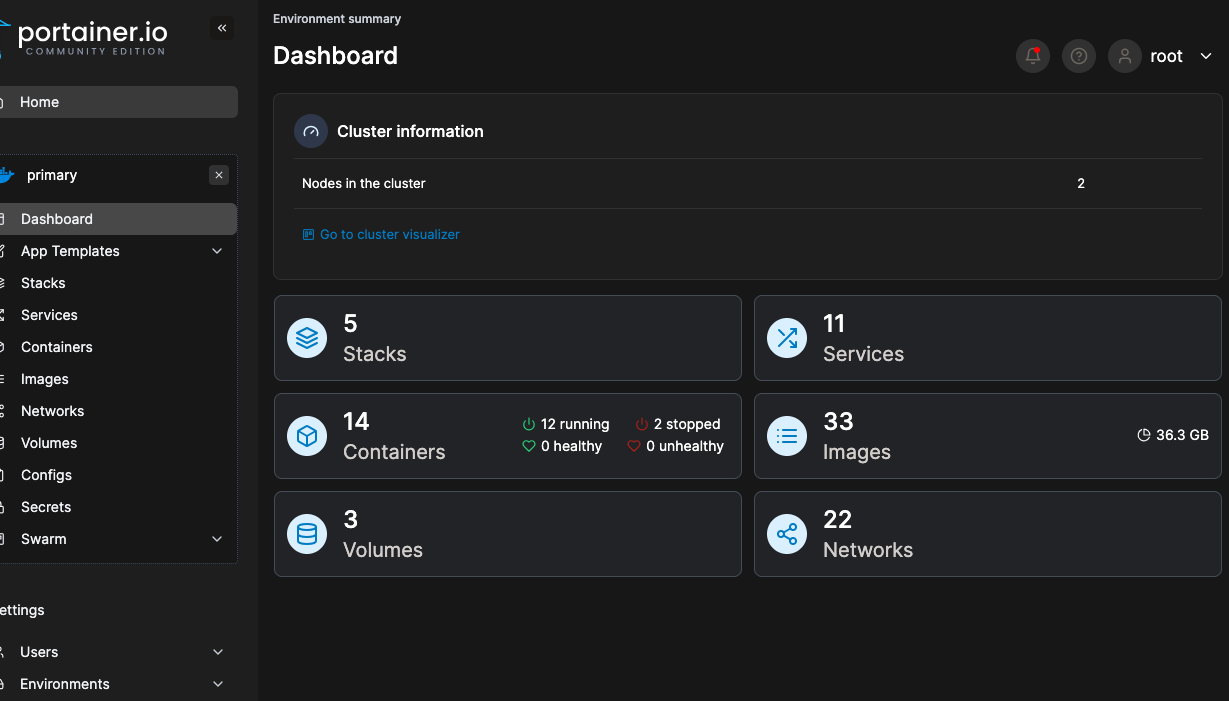Close the primary environment with X
This screenshot has width=1229, height=701.
[x=219, y=175]
